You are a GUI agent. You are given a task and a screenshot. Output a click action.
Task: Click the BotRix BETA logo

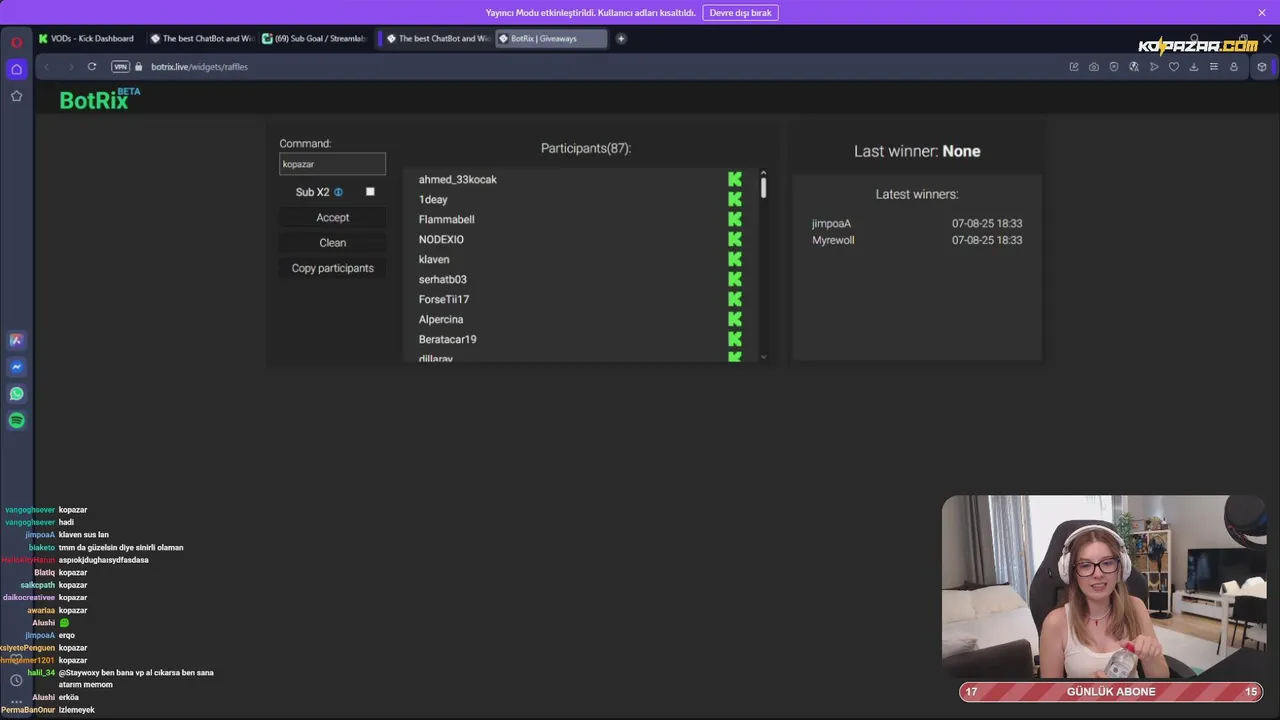99,99
